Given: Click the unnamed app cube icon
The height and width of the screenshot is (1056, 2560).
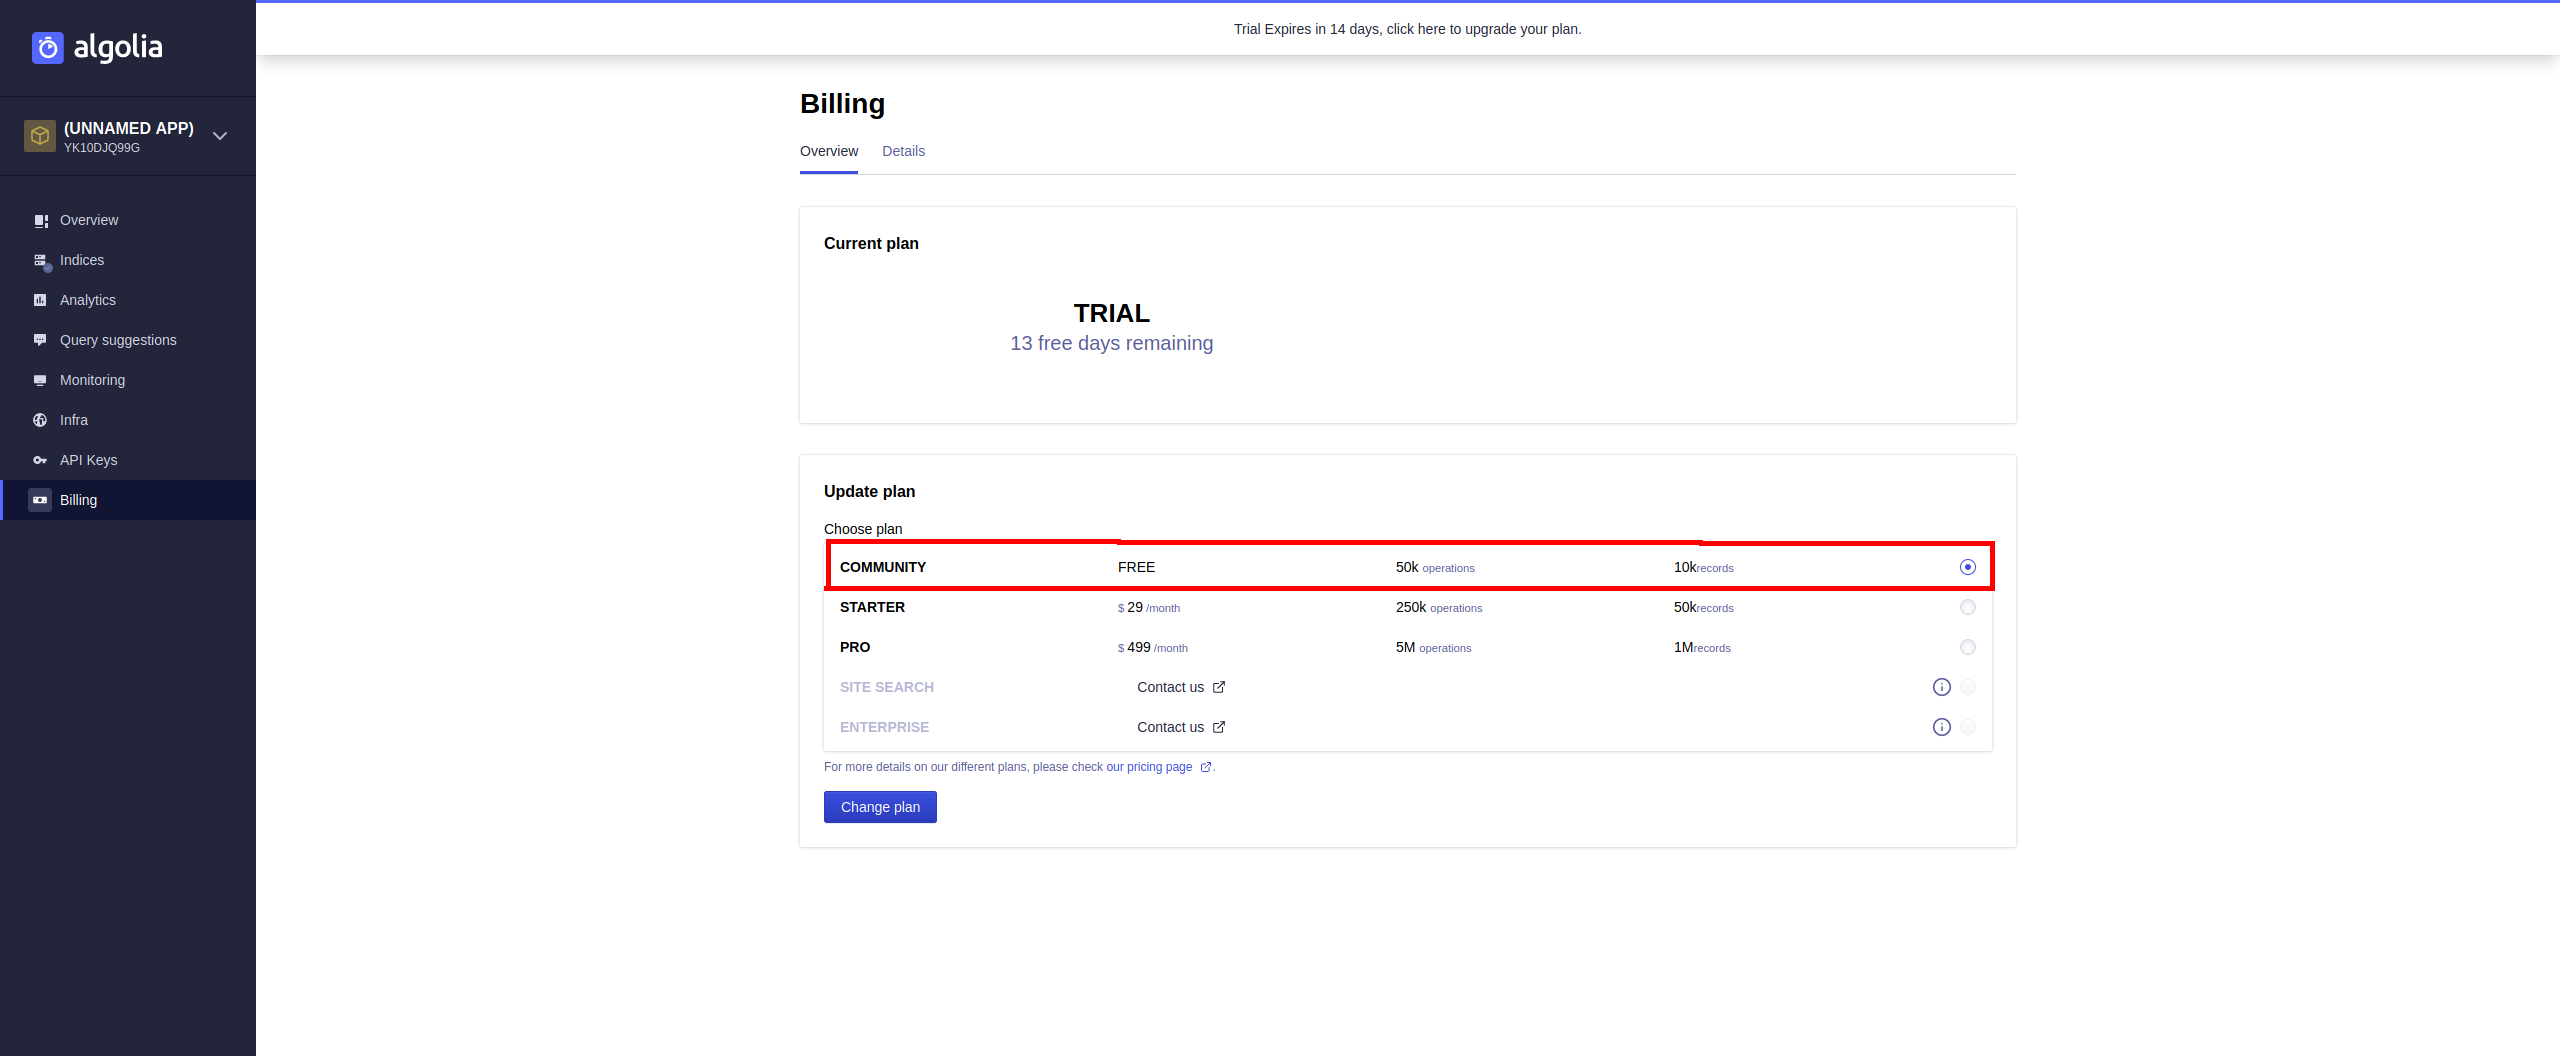Looking at the screenshot, I should (x=40, y=136).
